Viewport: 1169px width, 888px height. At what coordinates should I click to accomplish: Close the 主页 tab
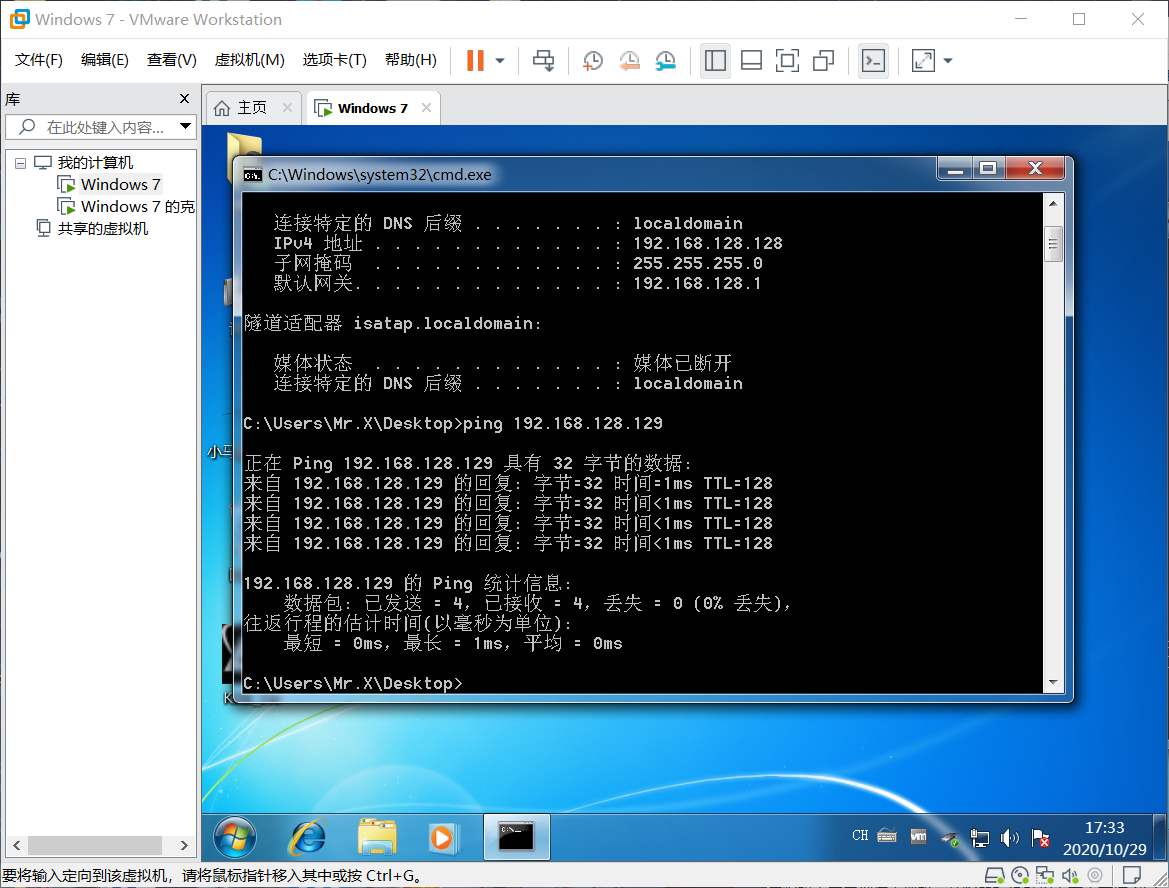287,108
